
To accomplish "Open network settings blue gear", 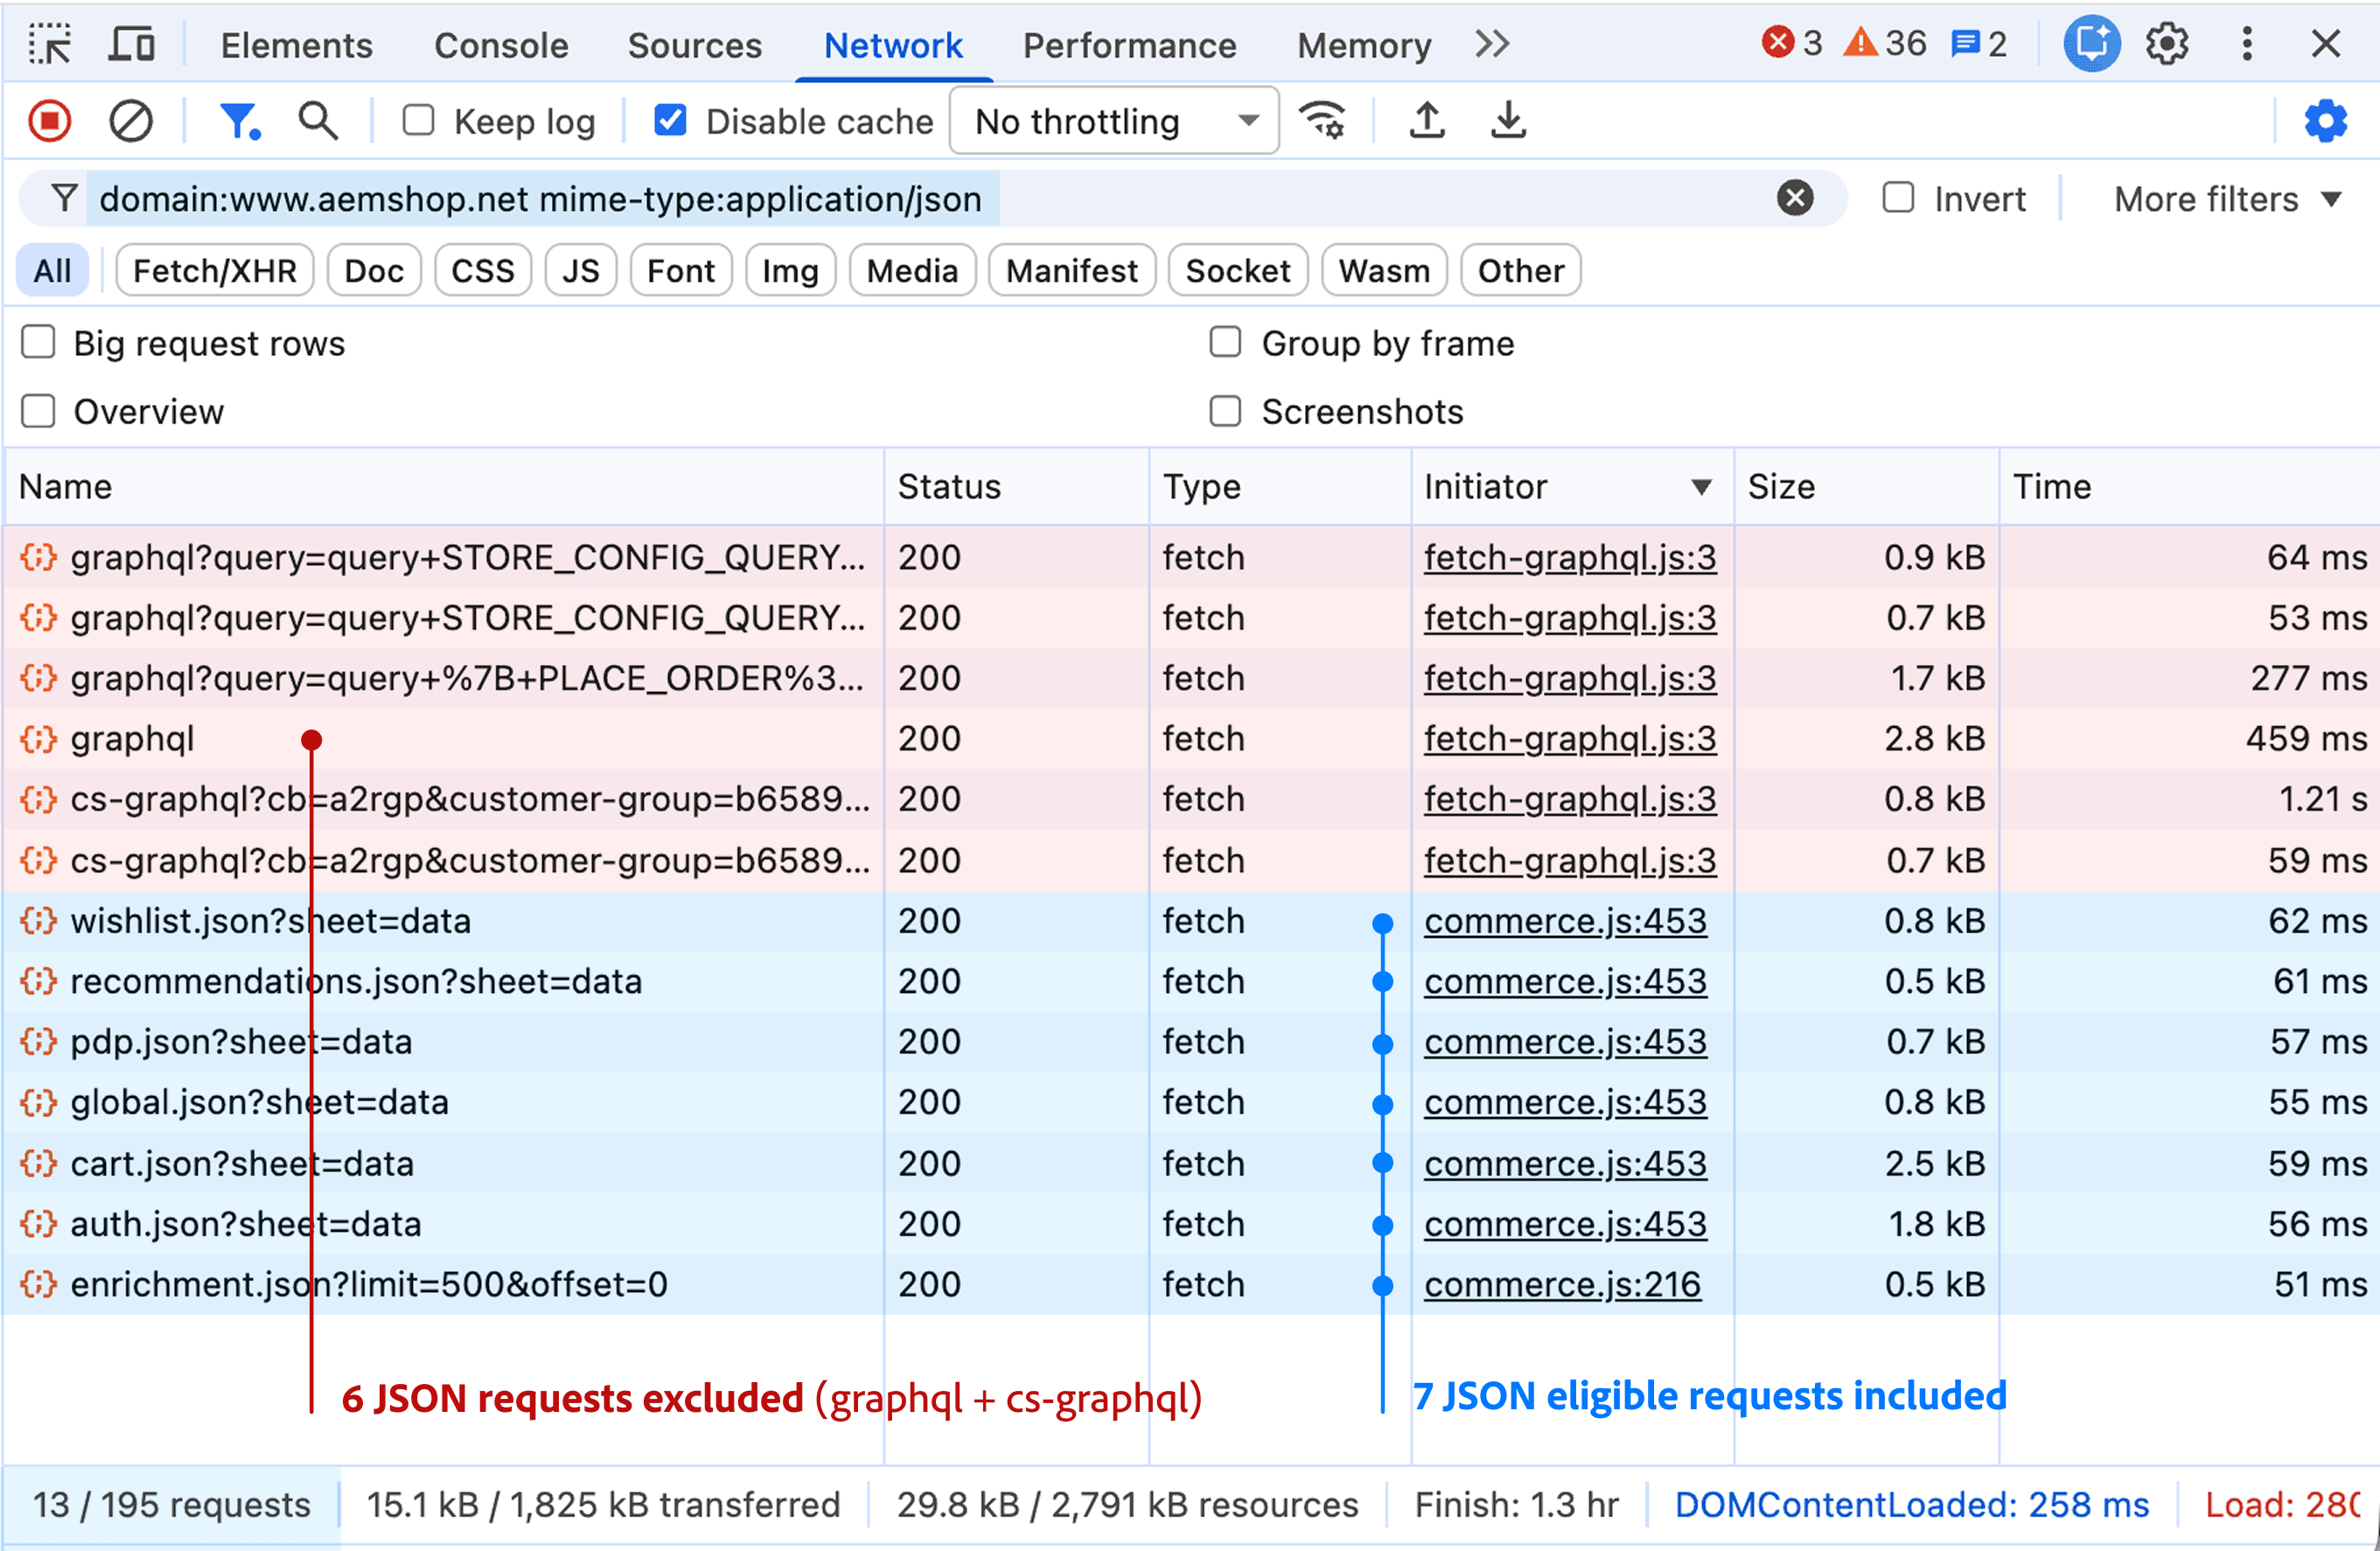I will click(x=2325, y=122).
